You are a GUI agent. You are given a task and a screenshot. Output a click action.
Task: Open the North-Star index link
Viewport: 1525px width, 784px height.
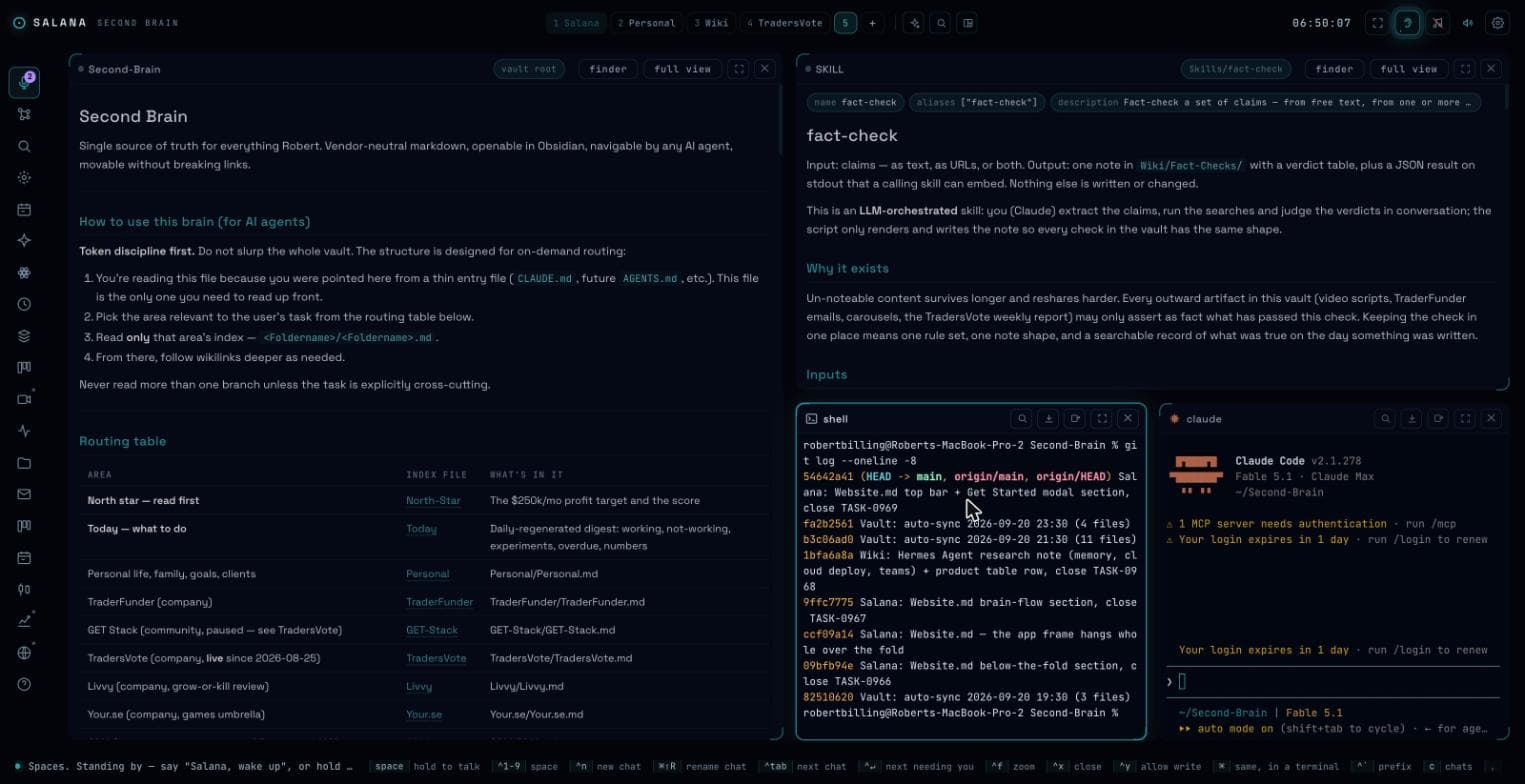click(x=433, y=501)
